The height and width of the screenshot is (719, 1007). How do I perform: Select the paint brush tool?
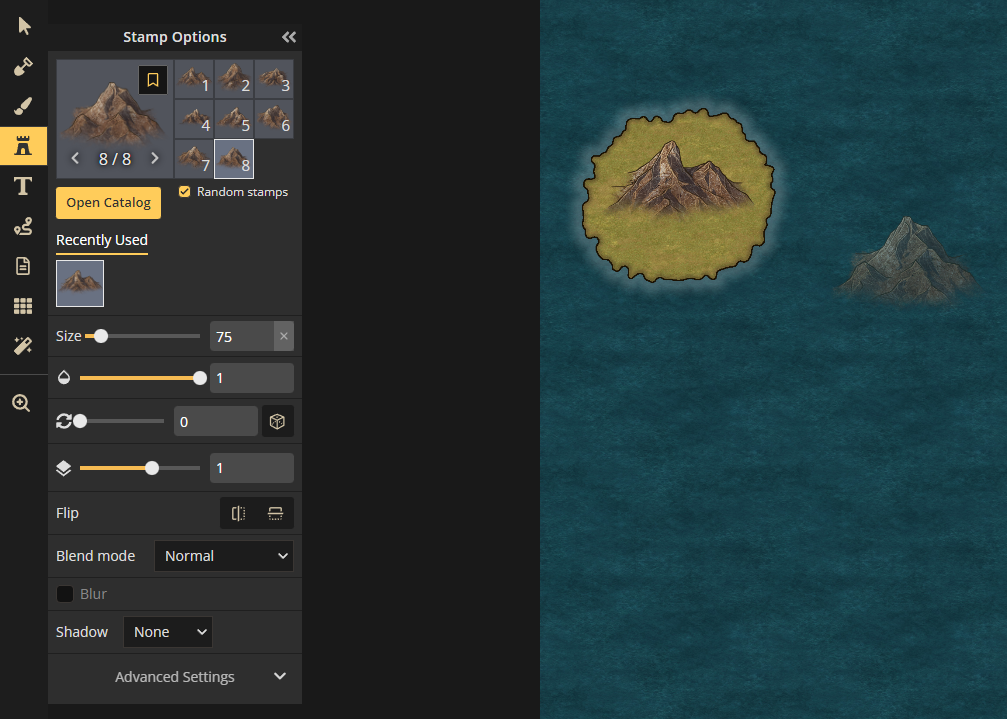[x=23, y=106]
